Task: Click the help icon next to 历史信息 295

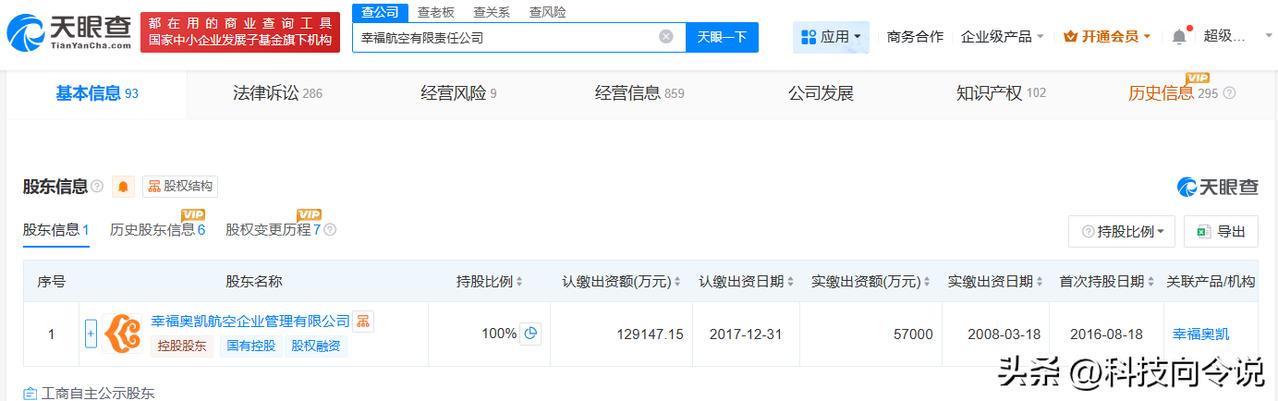Action: pyautogui.click(x=1229, y=93)
